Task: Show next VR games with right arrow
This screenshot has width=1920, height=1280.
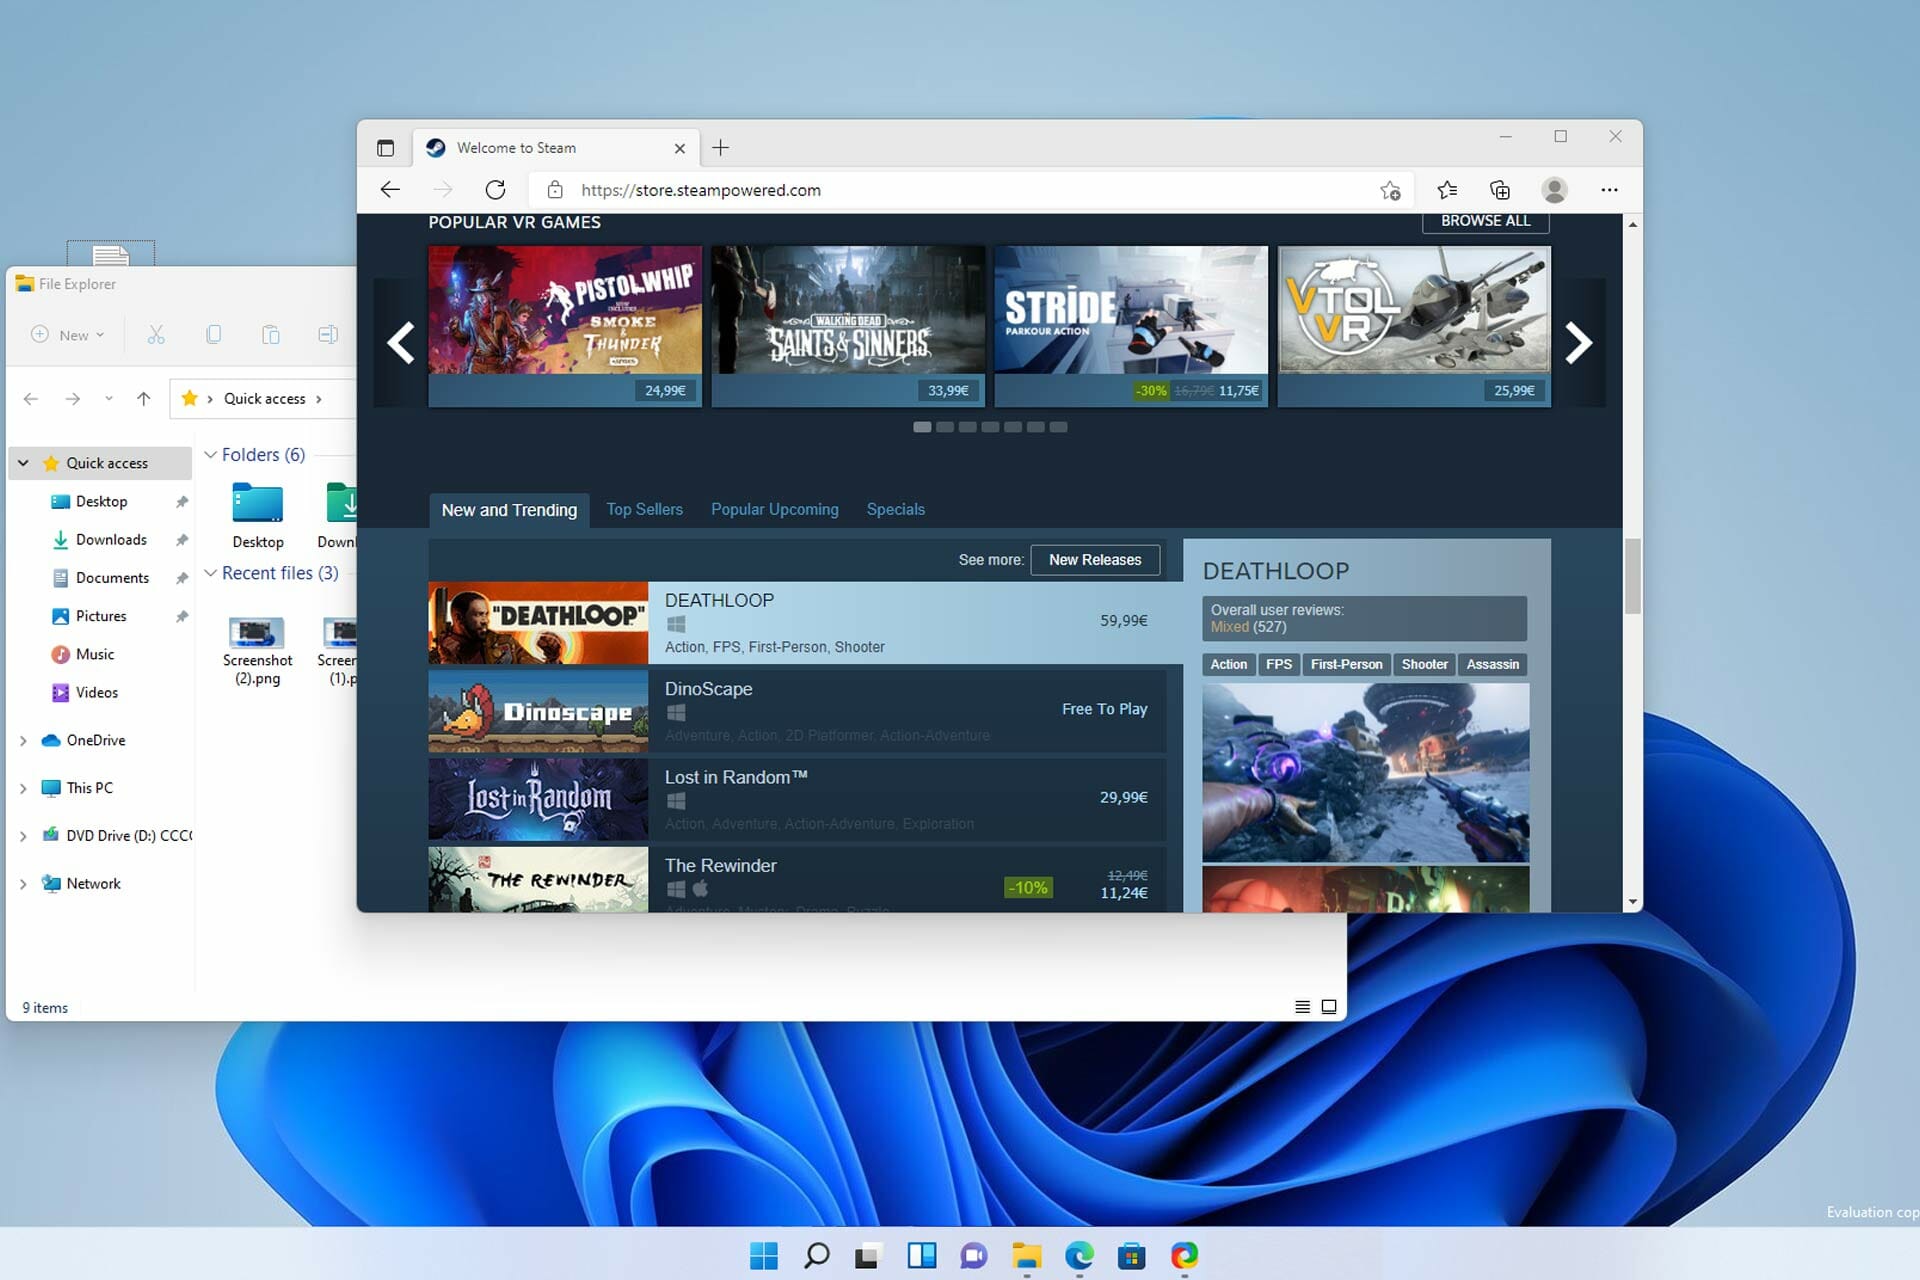Action: (1578, 343)
